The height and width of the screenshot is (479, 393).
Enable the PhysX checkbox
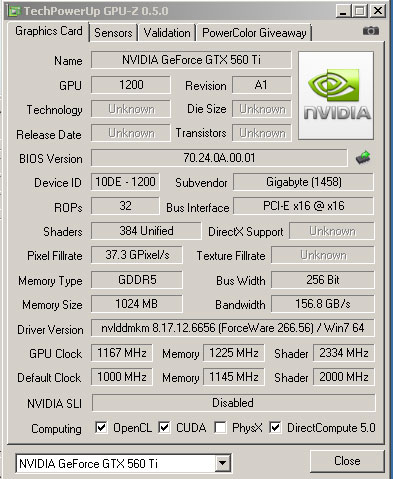point(220,427)
